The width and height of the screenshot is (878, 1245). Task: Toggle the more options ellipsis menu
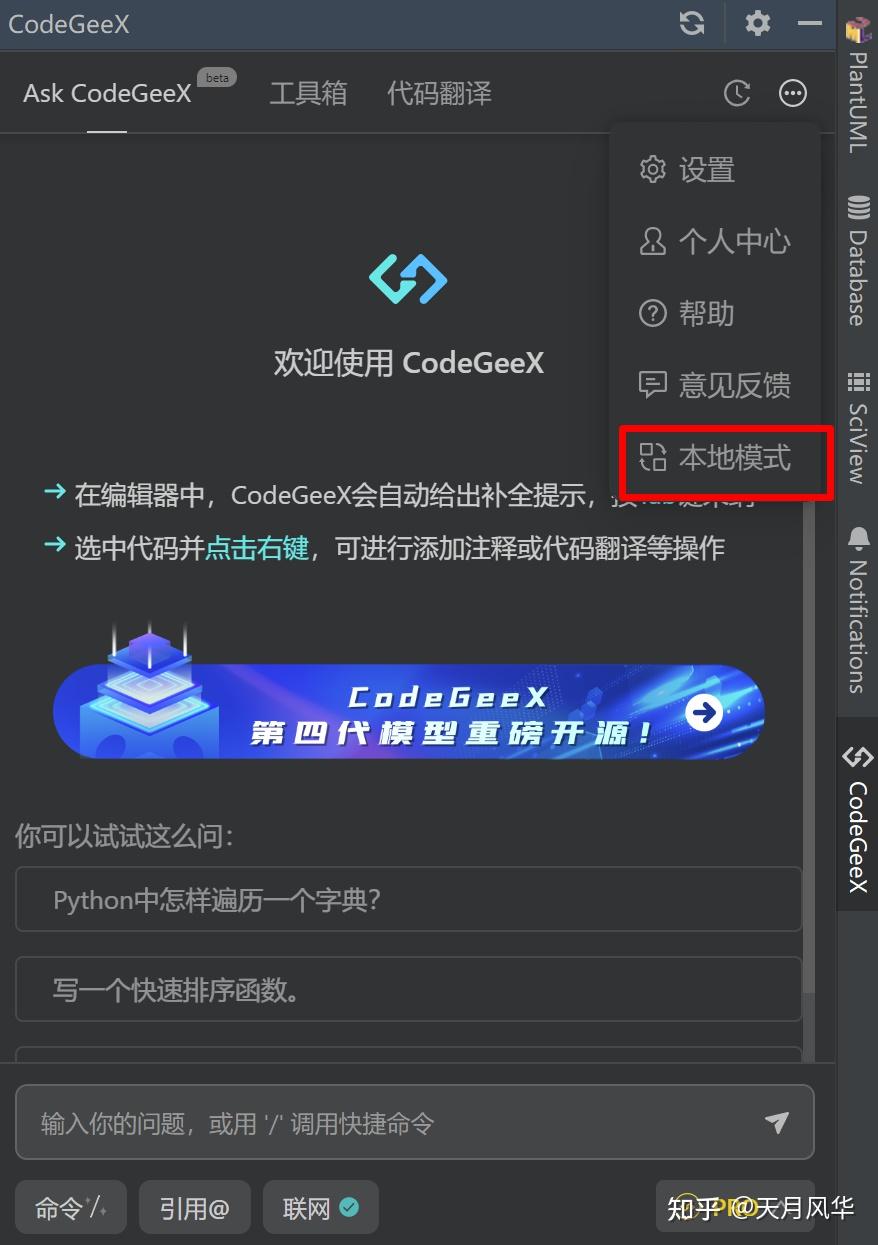[x=793, y=93]
